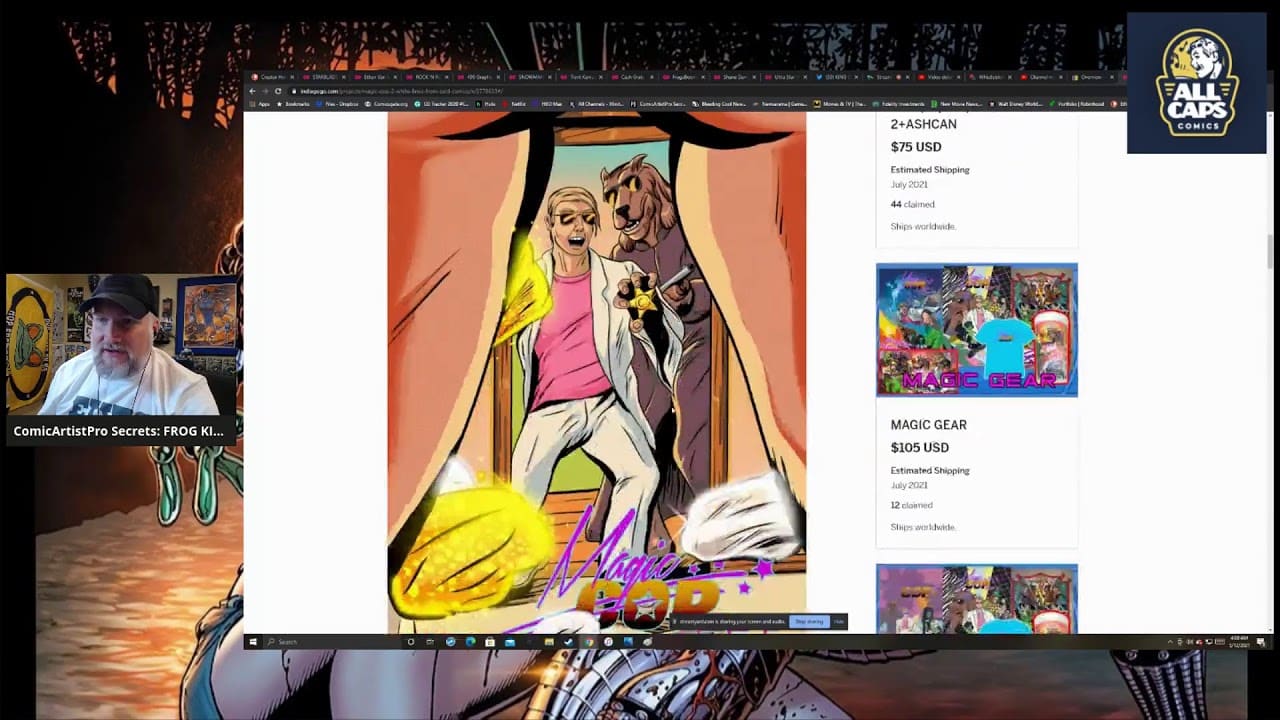Image resolution: width=1280 pixels, height=720 pixels.
Task: Open Task View on the taskbar
Action: (x=430, y=642)
